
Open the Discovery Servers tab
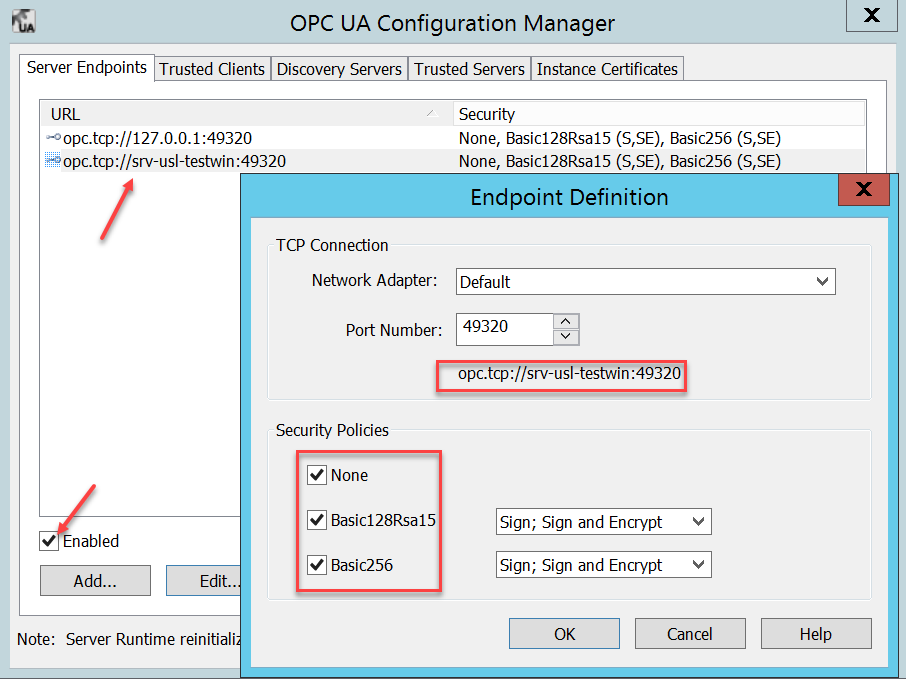tap(339, 69)
